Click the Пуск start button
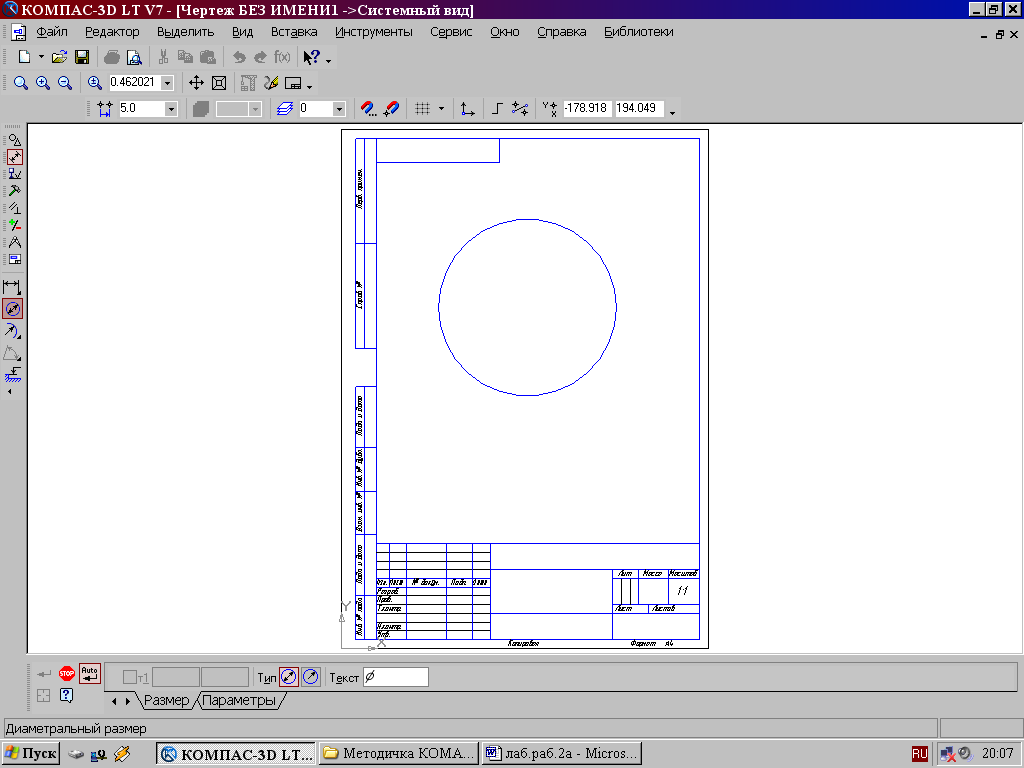Viewport: 1024px width, 768px height. [x=31, y=753]
